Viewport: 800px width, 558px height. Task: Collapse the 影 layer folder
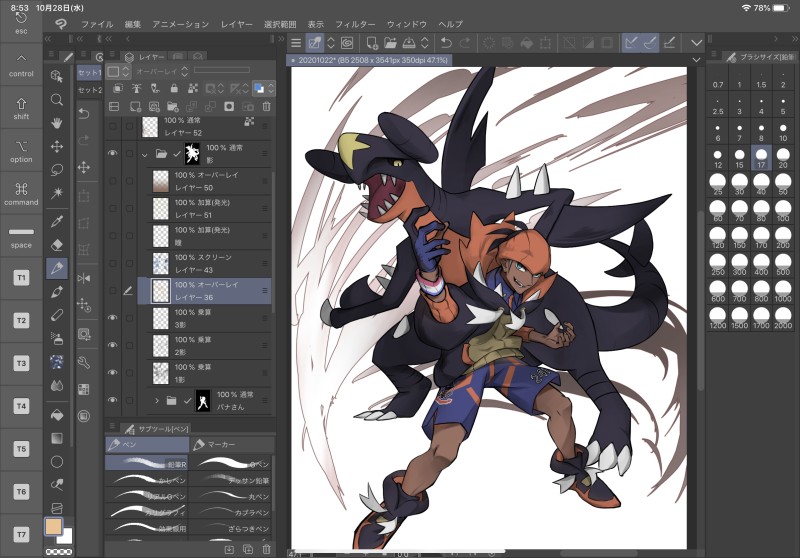(x=145, y=154)
